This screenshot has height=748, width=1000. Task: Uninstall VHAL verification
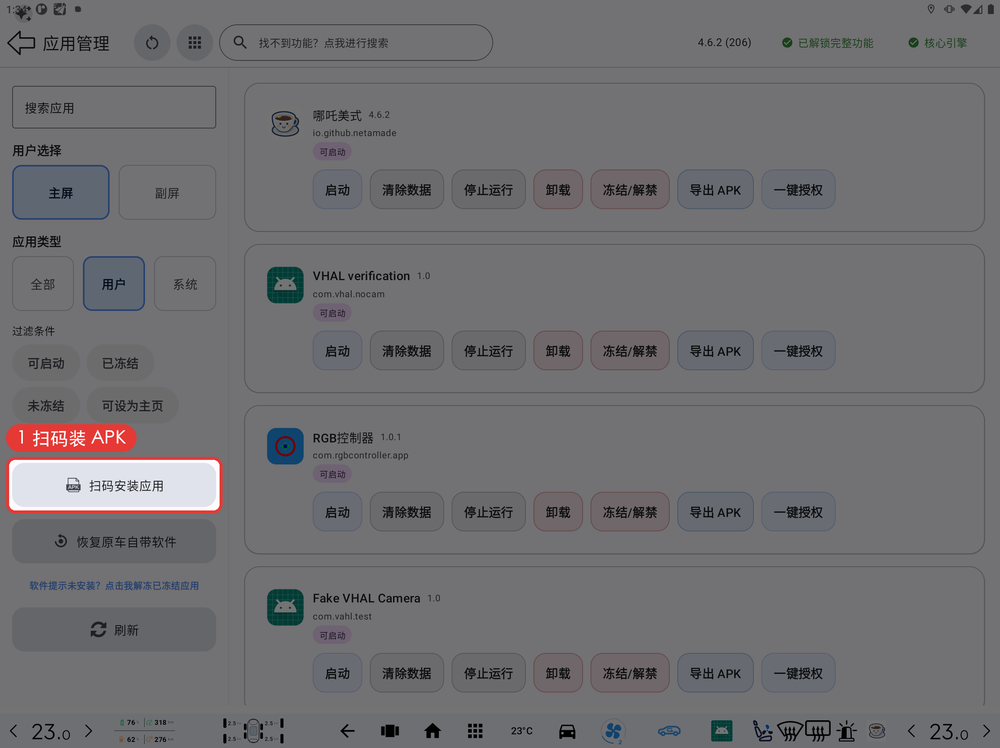[x=558, y=351]
